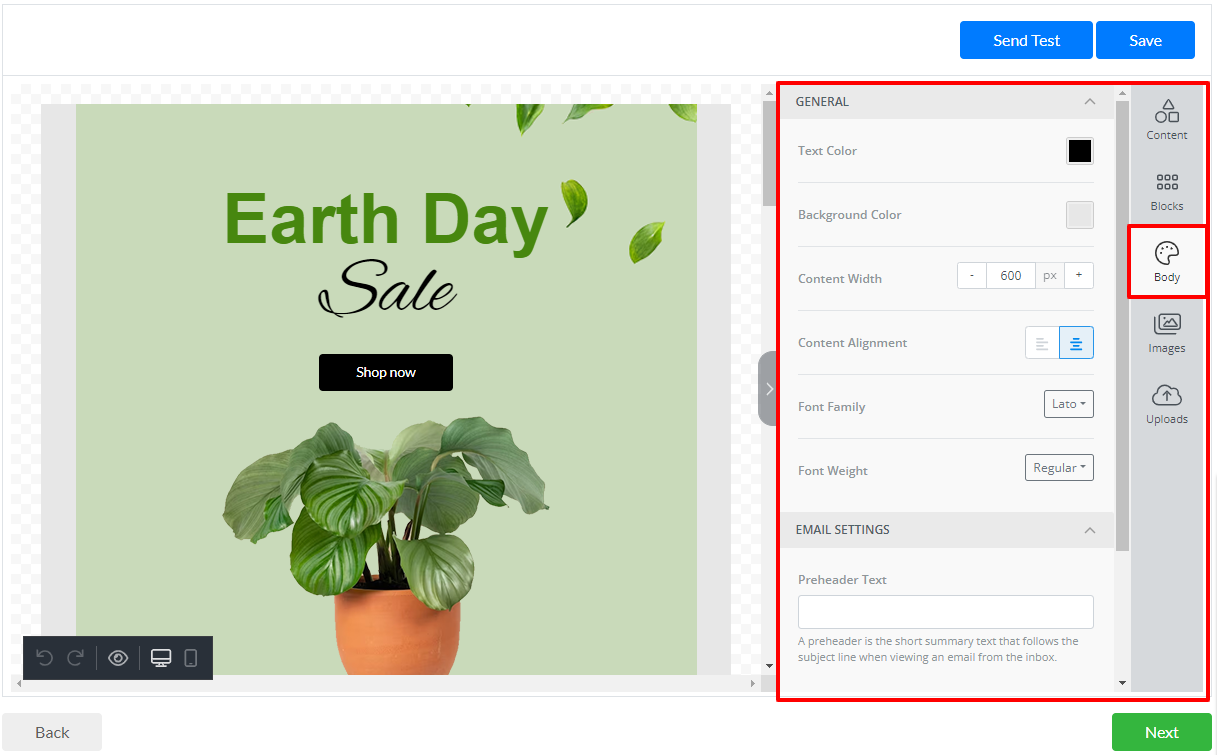The width and height of the screenshot is (1217, 755).
Task: Open the Font Weight Regular dropdown
Action: [1059, 468]
